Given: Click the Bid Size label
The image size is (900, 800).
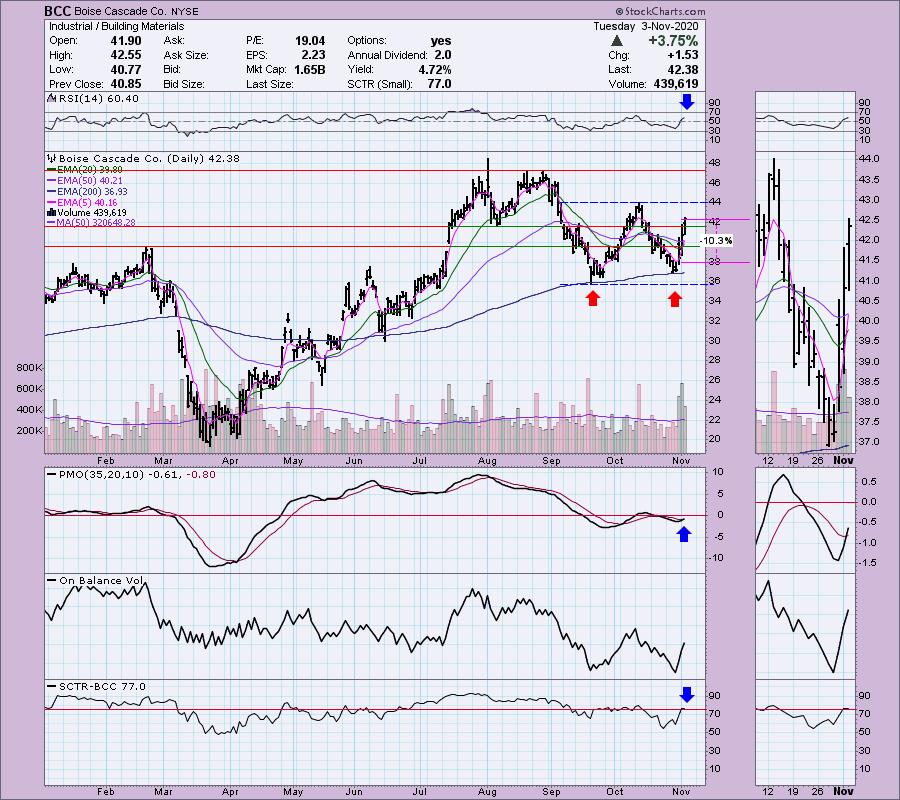Looking at the screenshot, I should click(184, 84).
